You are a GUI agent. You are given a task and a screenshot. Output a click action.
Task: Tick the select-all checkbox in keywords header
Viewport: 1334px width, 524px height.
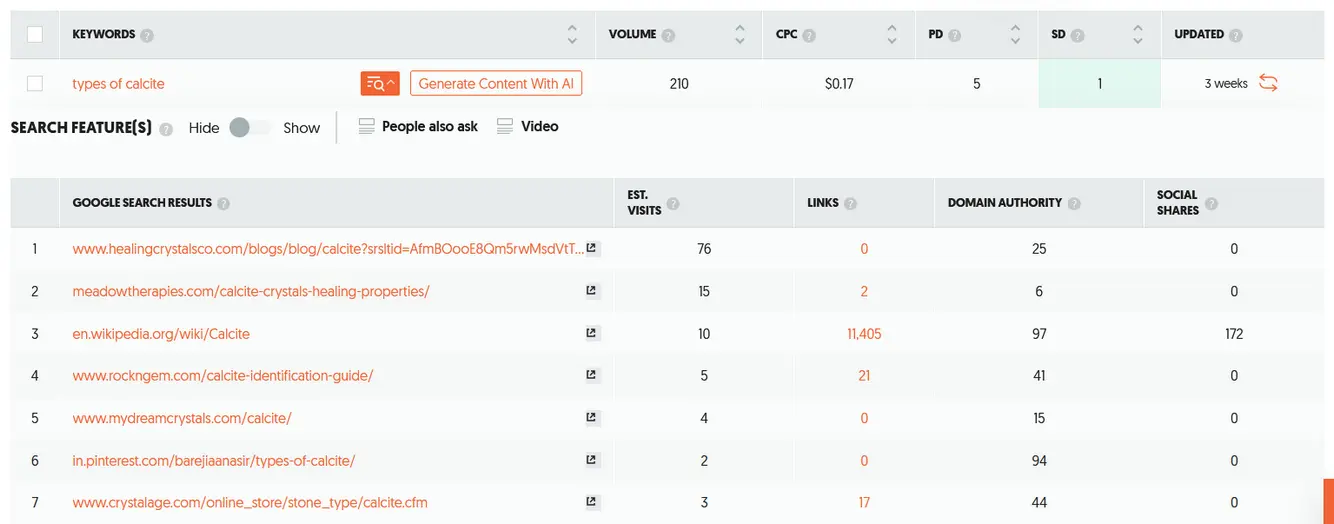35,34
